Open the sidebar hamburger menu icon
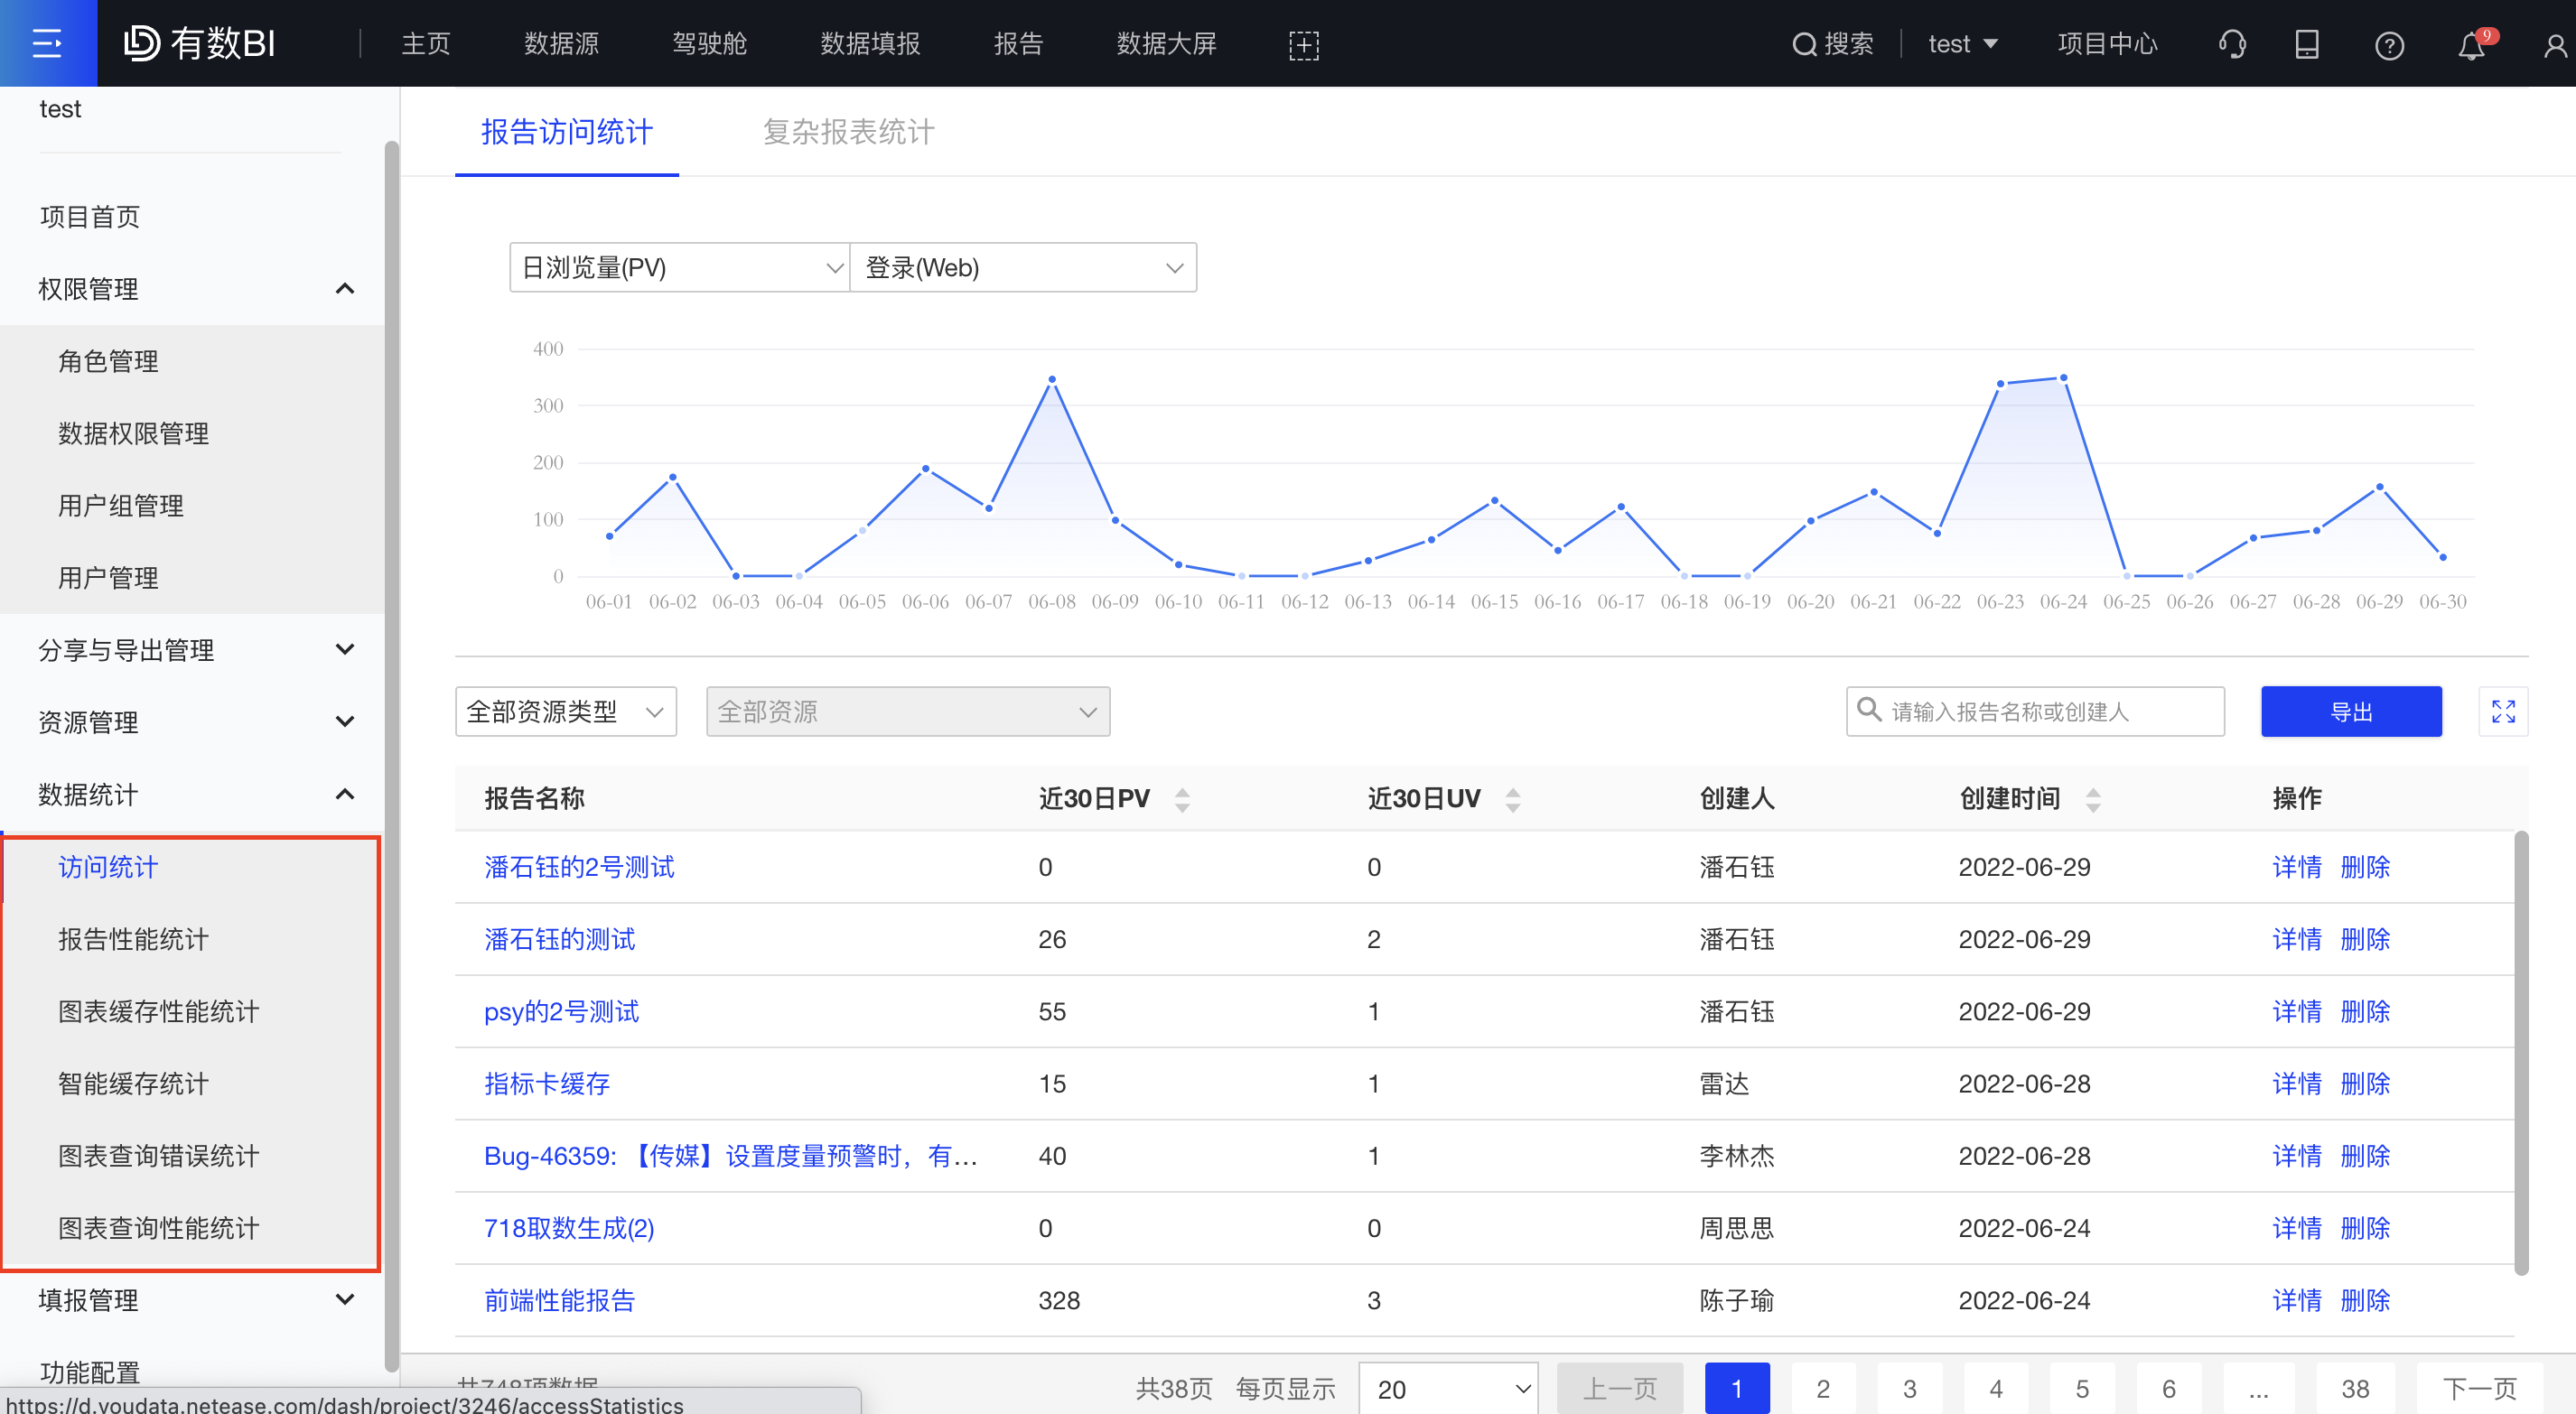This screenshot has width=2576, height=1414. tap(47, 42)
